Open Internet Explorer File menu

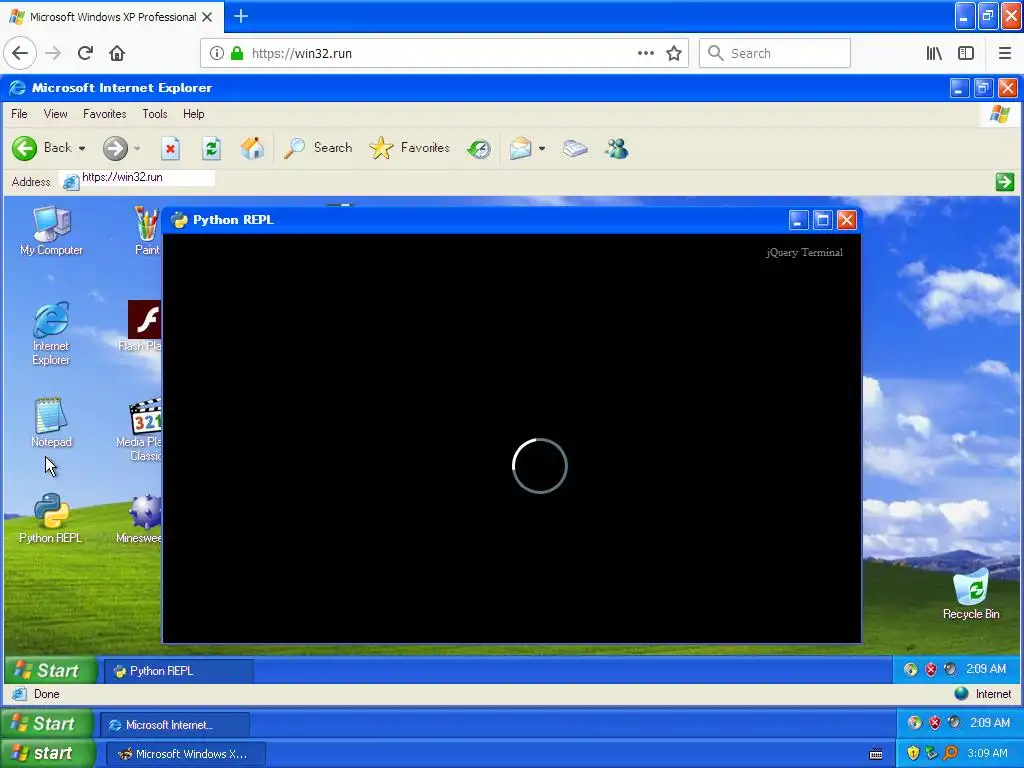(x=19, y=114)
